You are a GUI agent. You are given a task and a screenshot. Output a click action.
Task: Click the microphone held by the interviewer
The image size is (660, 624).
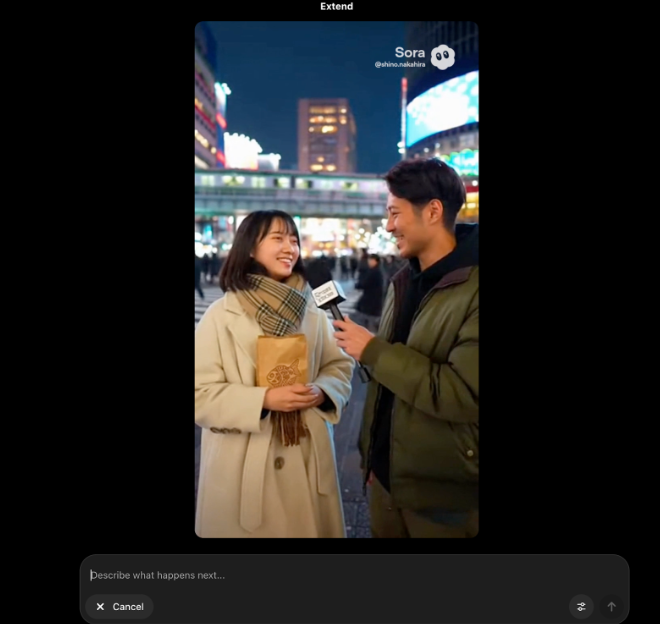(x=327, y=296)
